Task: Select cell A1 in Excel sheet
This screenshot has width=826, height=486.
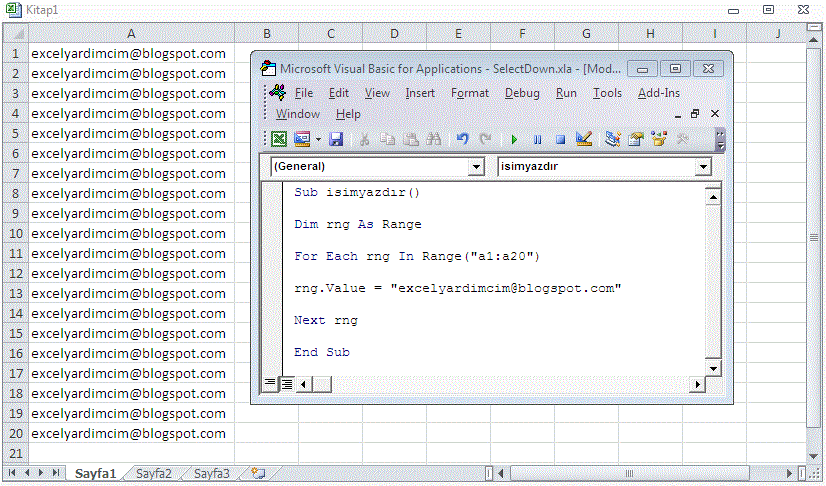Action: click(131, 54)
